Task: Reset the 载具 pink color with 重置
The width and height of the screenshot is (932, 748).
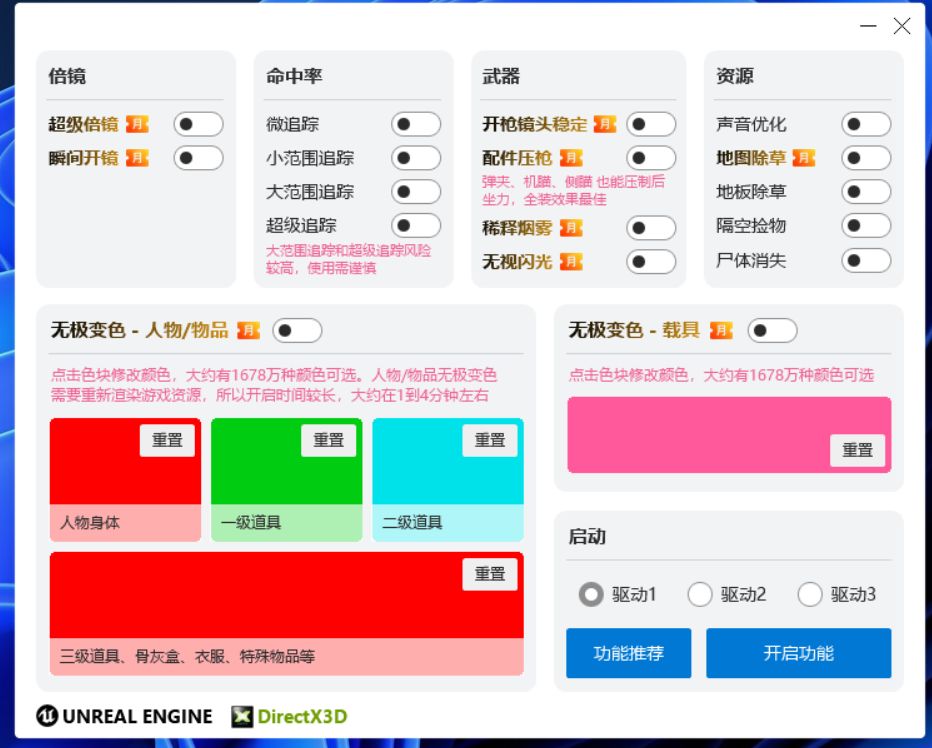Action: [857, 450]
